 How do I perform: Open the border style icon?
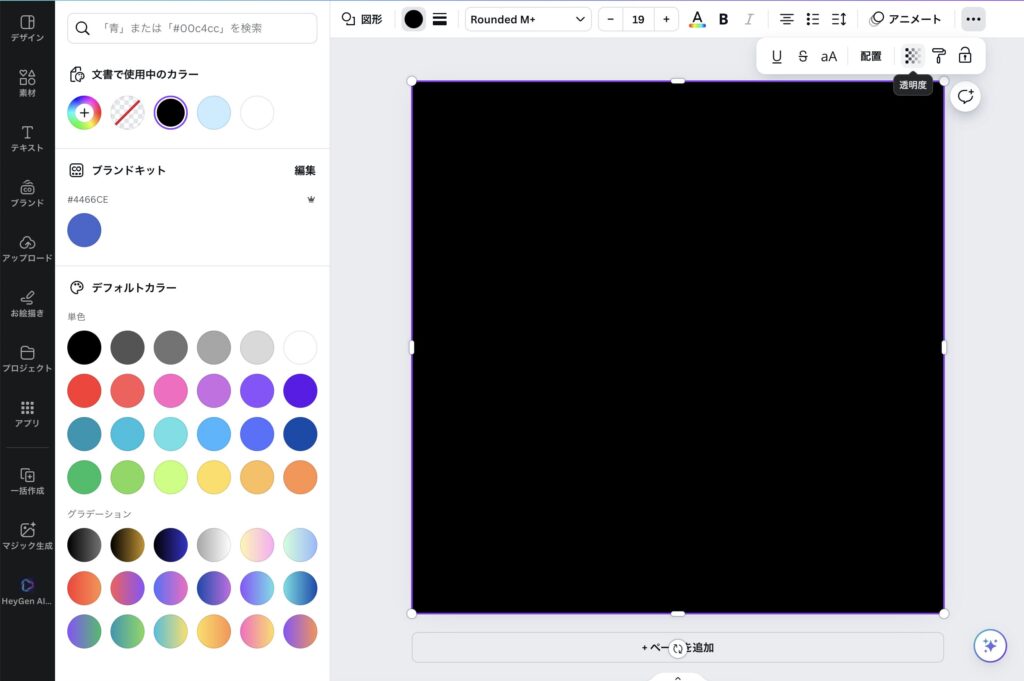tap(440, 19)
